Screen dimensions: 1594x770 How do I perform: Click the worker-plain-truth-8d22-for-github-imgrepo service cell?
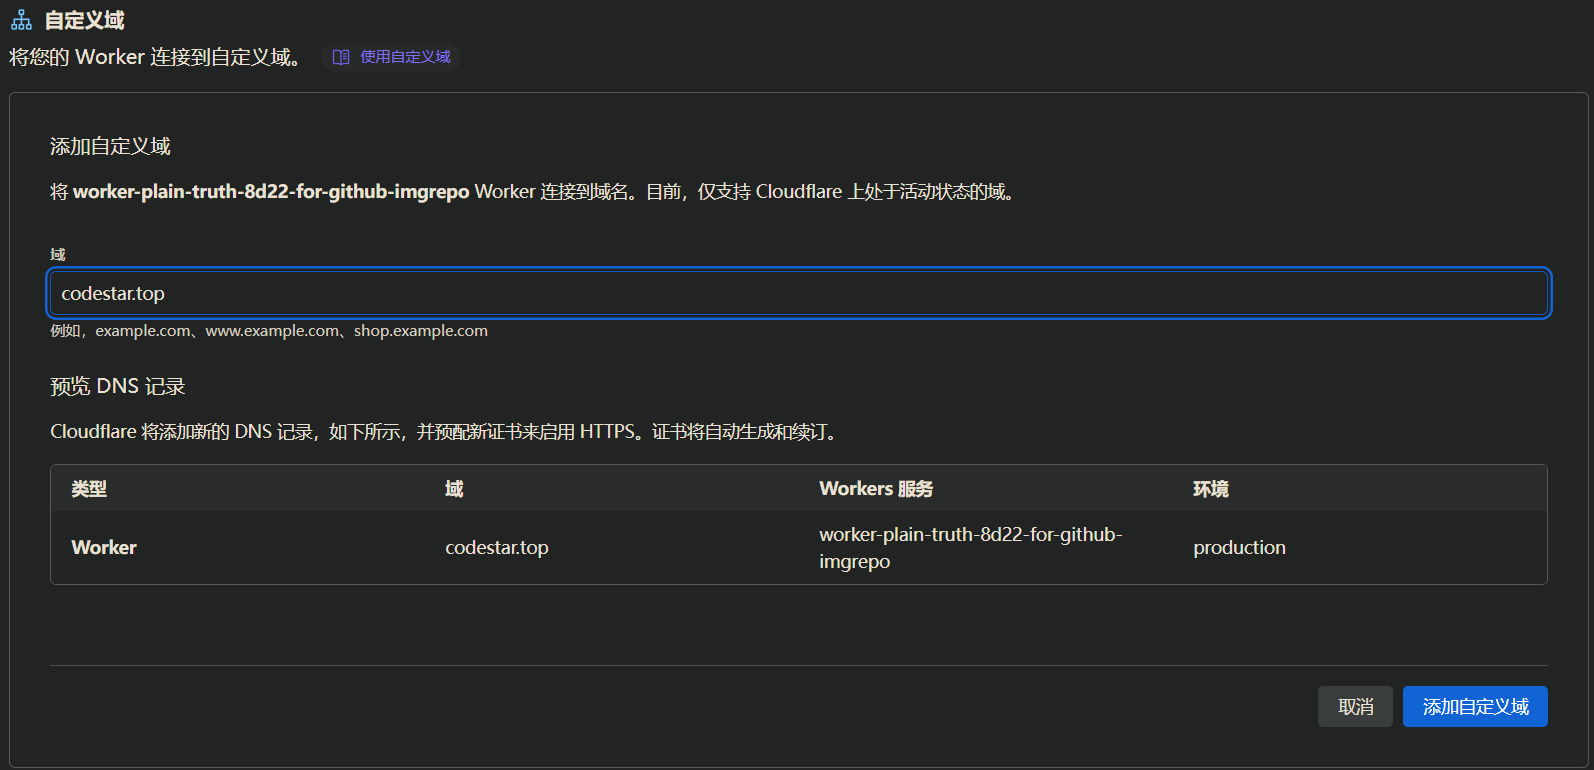click(971, 548)
